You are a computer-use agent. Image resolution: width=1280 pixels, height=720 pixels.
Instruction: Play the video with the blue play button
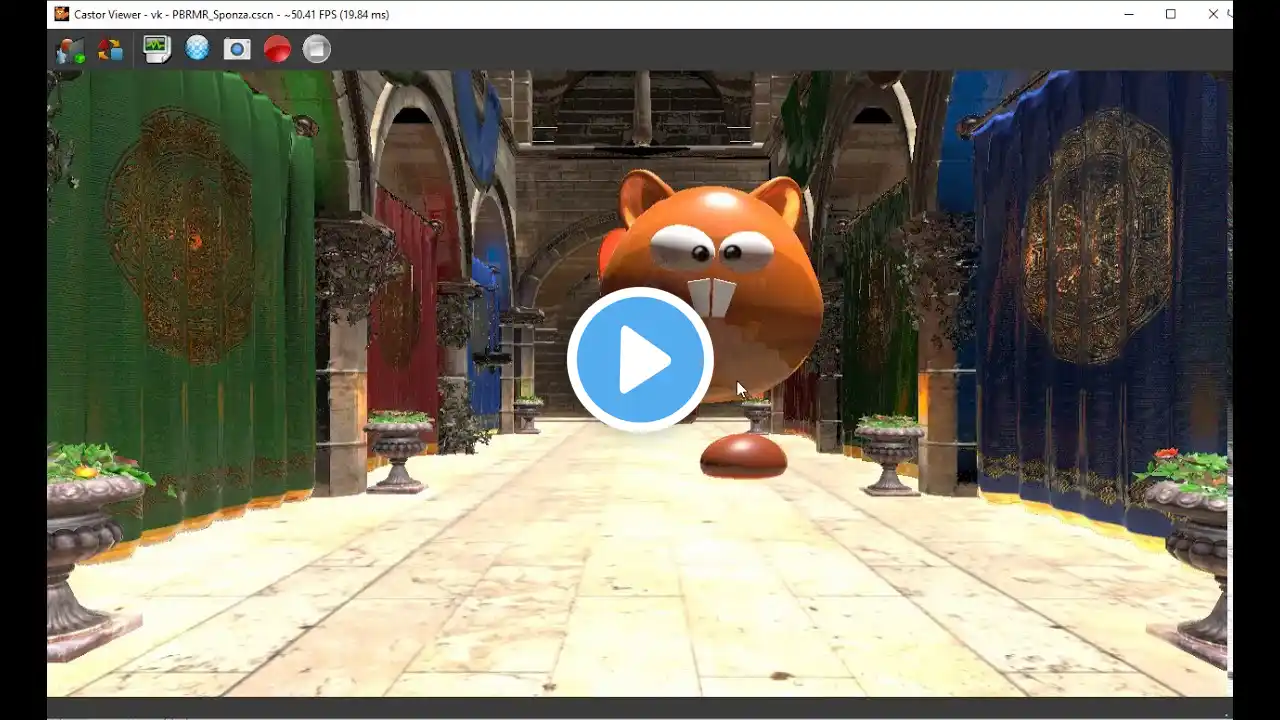(640, 360)
